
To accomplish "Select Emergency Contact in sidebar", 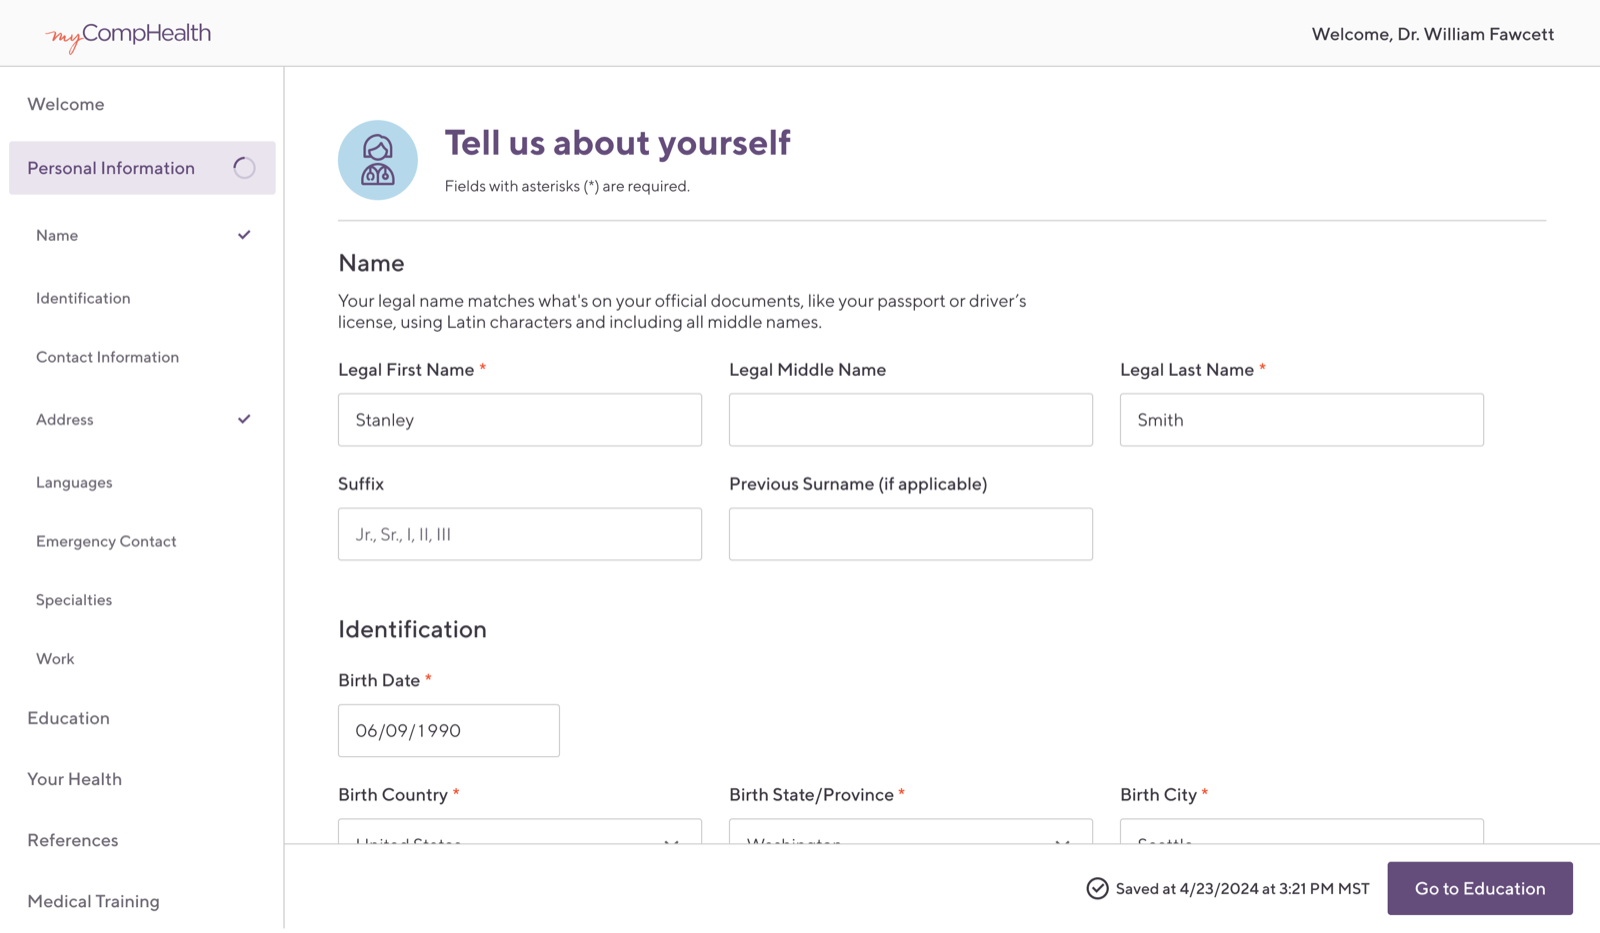I will point(106,541).
